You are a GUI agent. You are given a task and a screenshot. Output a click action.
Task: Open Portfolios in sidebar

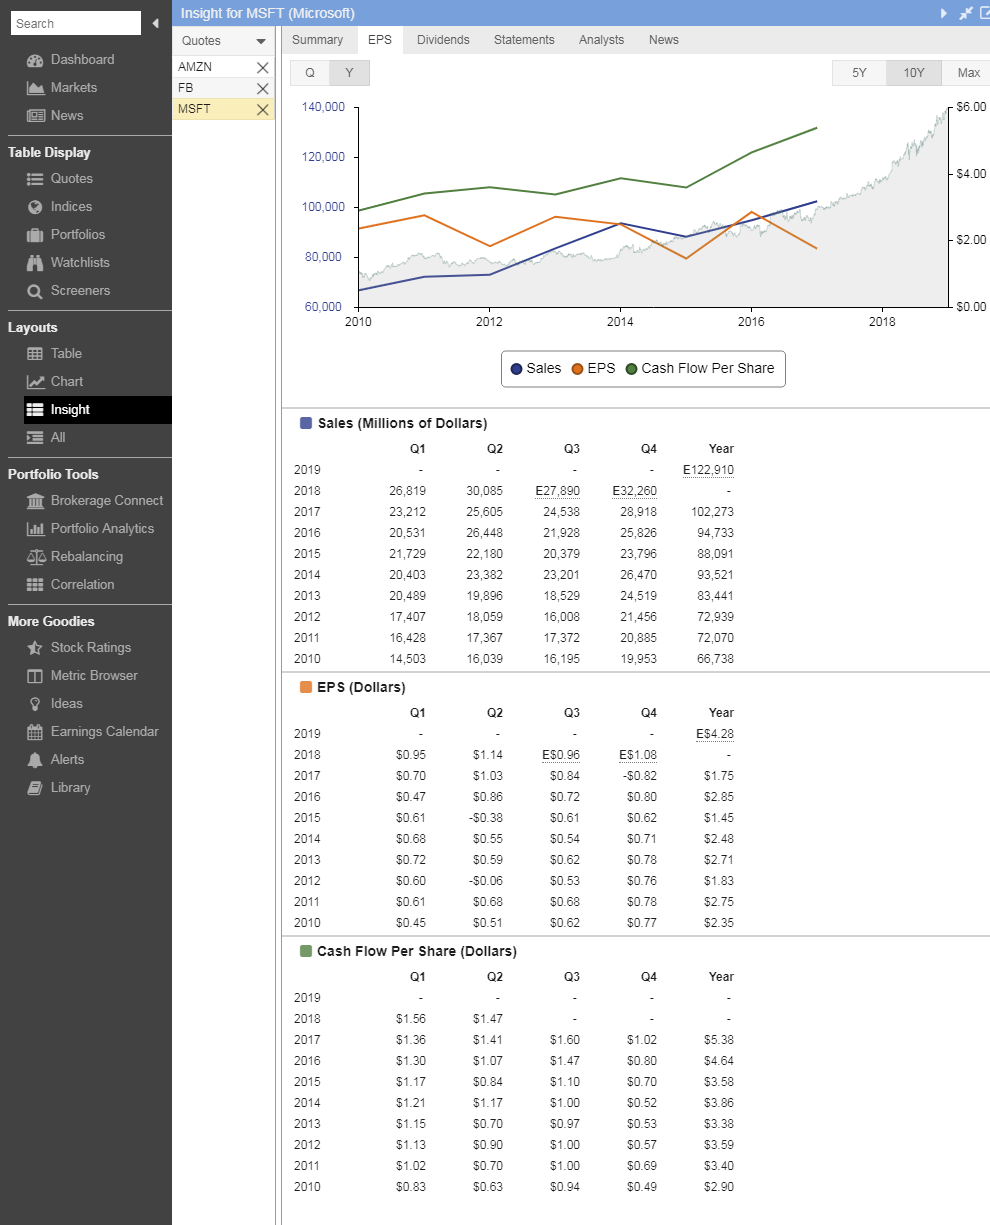[65, 235]
